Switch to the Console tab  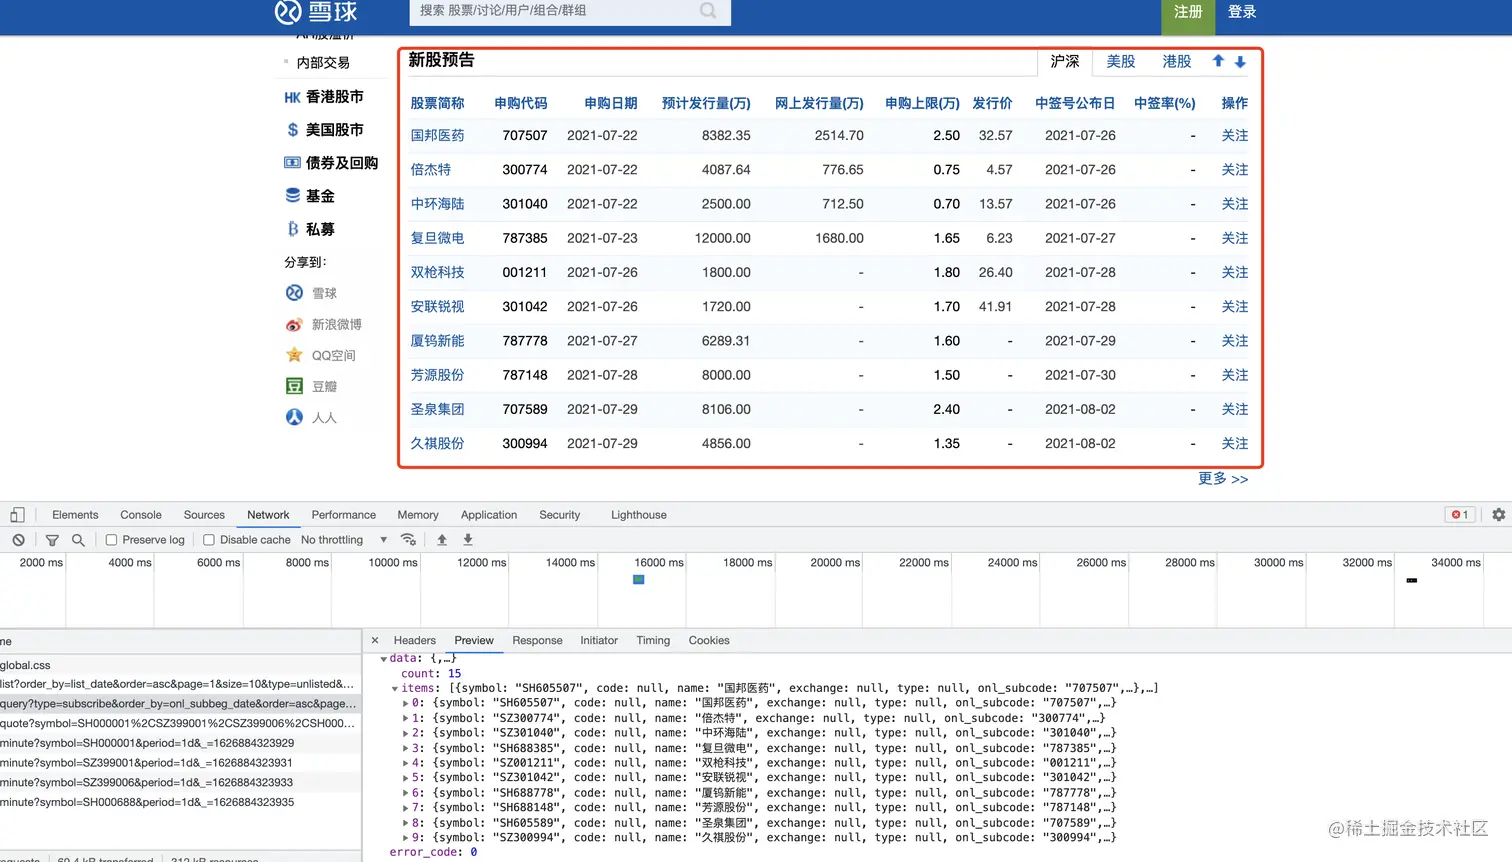(x=141, y=515)
